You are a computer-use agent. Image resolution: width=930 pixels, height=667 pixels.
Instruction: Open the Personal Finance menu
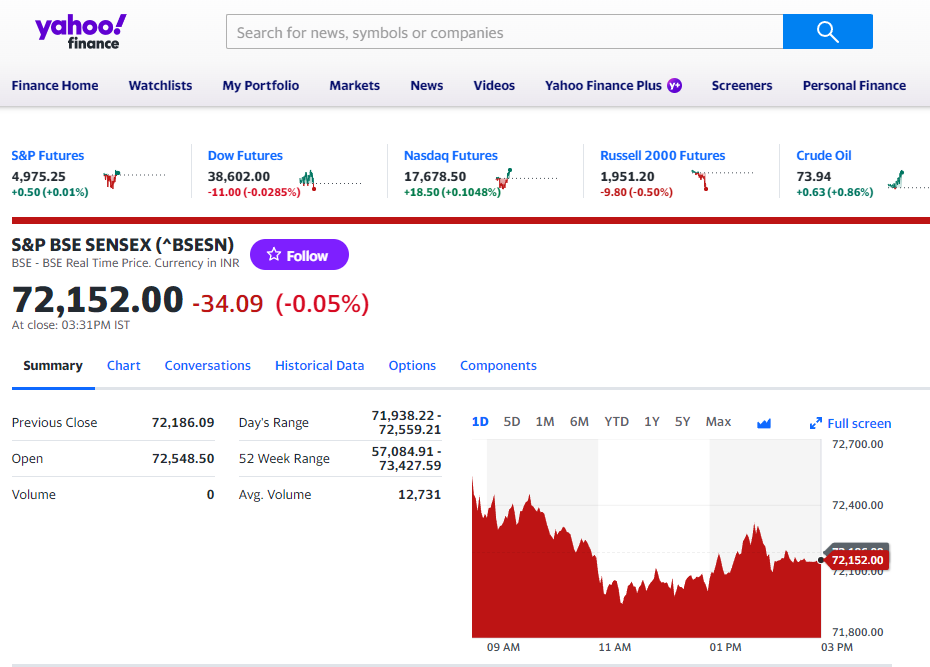854,85
